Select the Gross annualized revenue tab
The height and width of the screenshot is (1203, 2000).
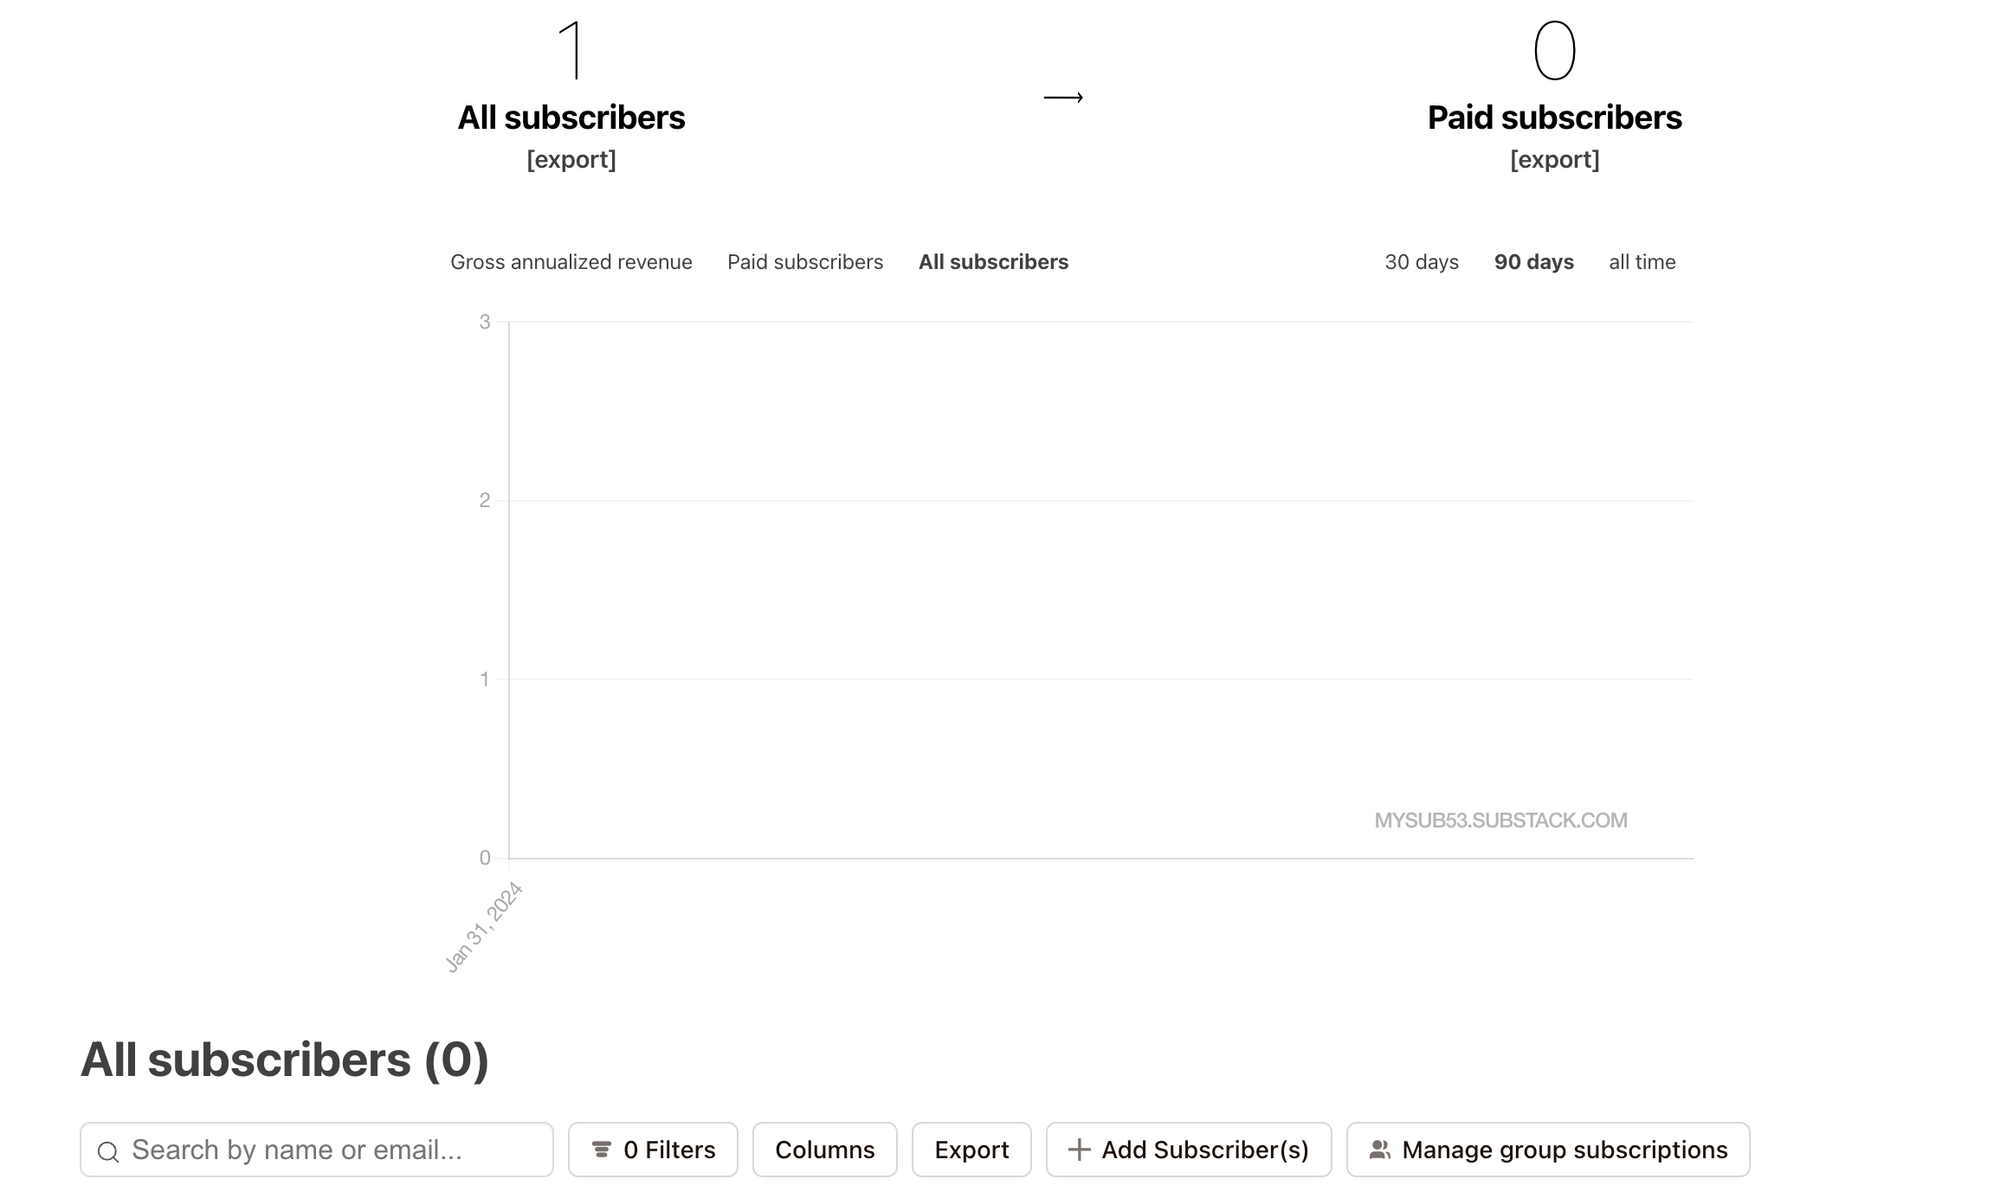click(570, 261)
